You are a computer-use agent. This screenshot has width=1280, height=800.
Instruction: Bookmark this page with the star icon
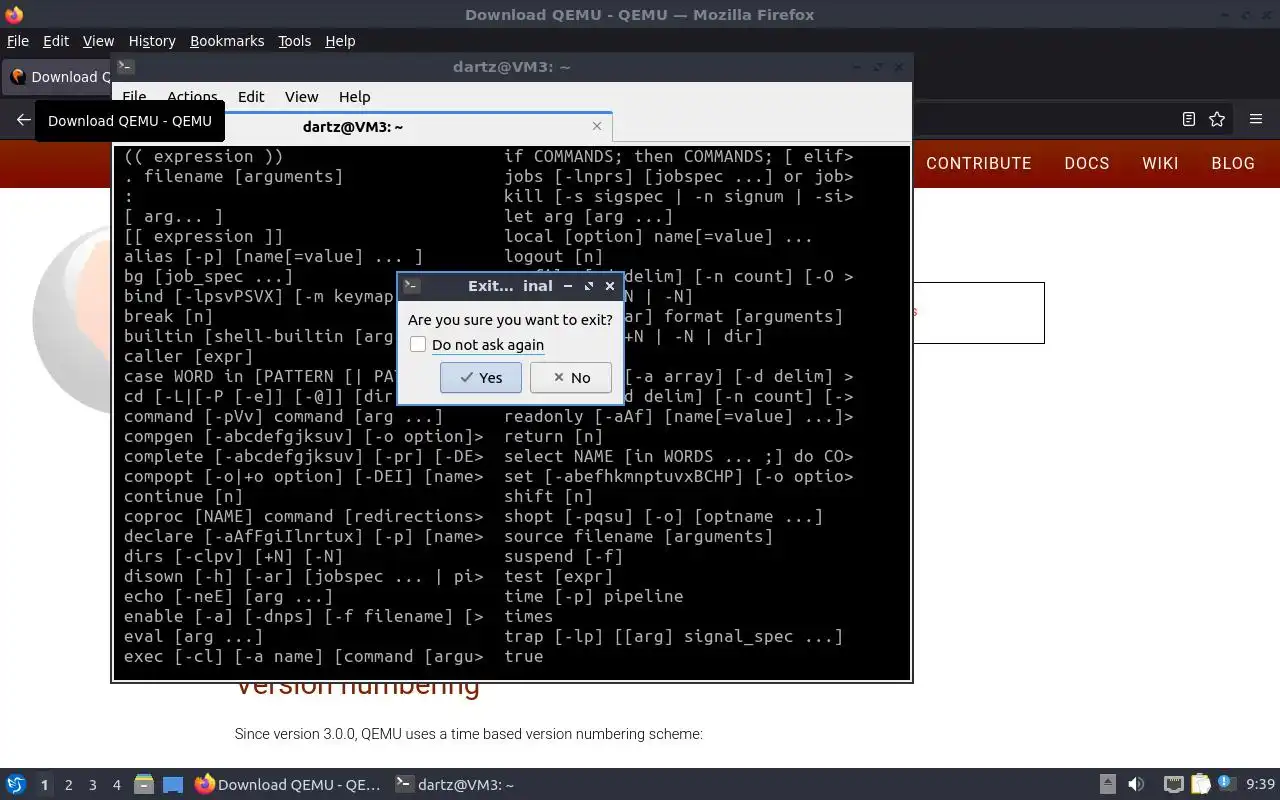(1217, 119)
